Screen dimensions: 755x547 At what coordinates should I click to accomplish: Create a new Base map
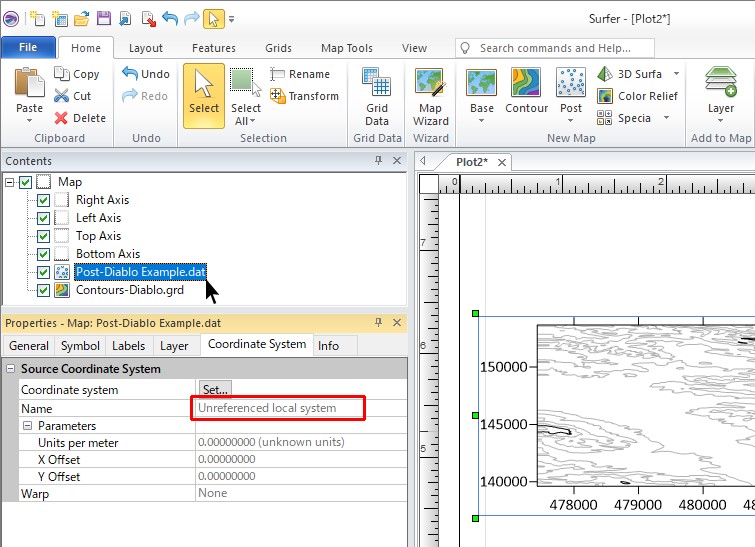click(x=482, y=90)
